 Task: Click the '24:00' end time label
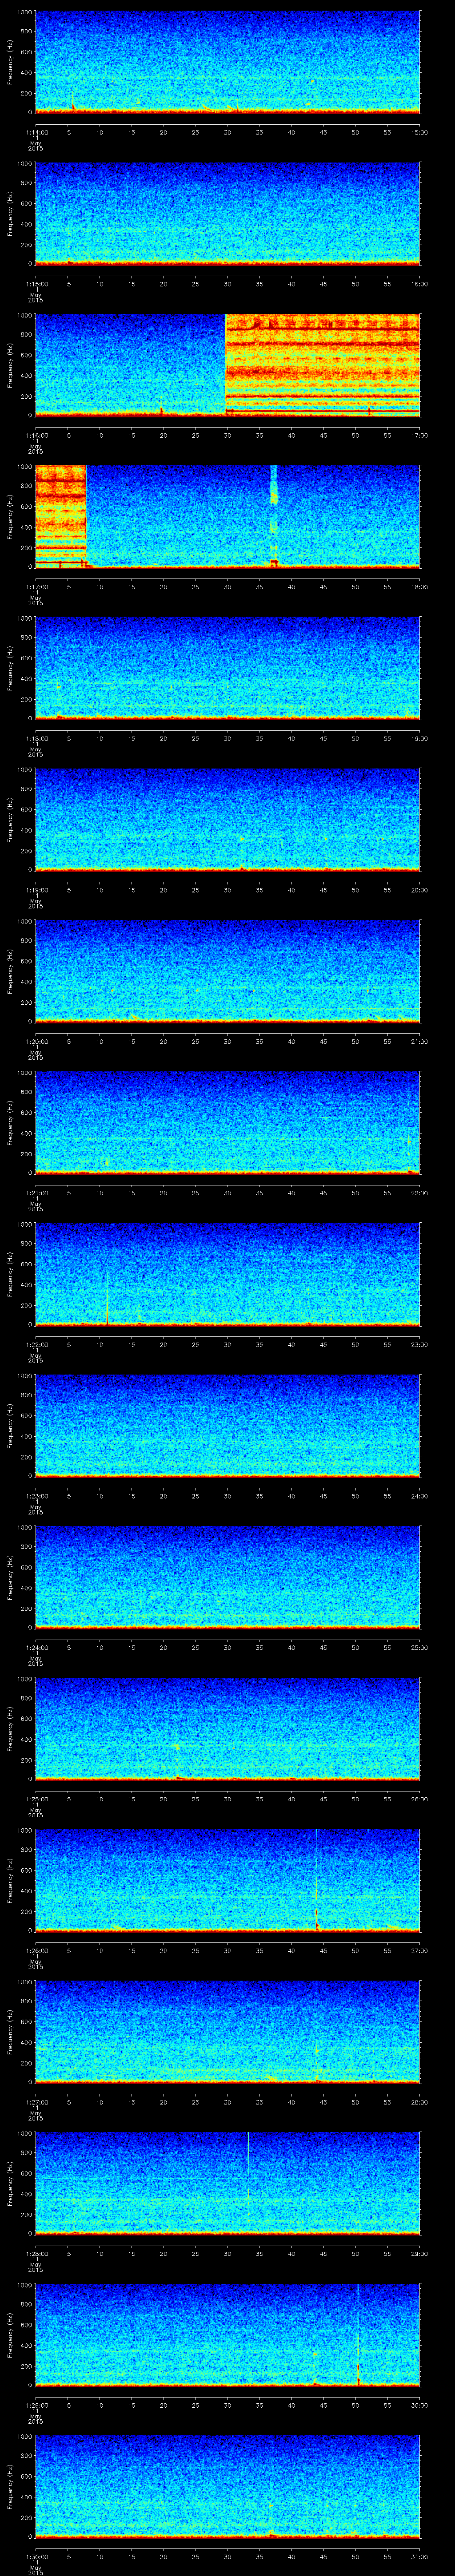(419, 1496)
